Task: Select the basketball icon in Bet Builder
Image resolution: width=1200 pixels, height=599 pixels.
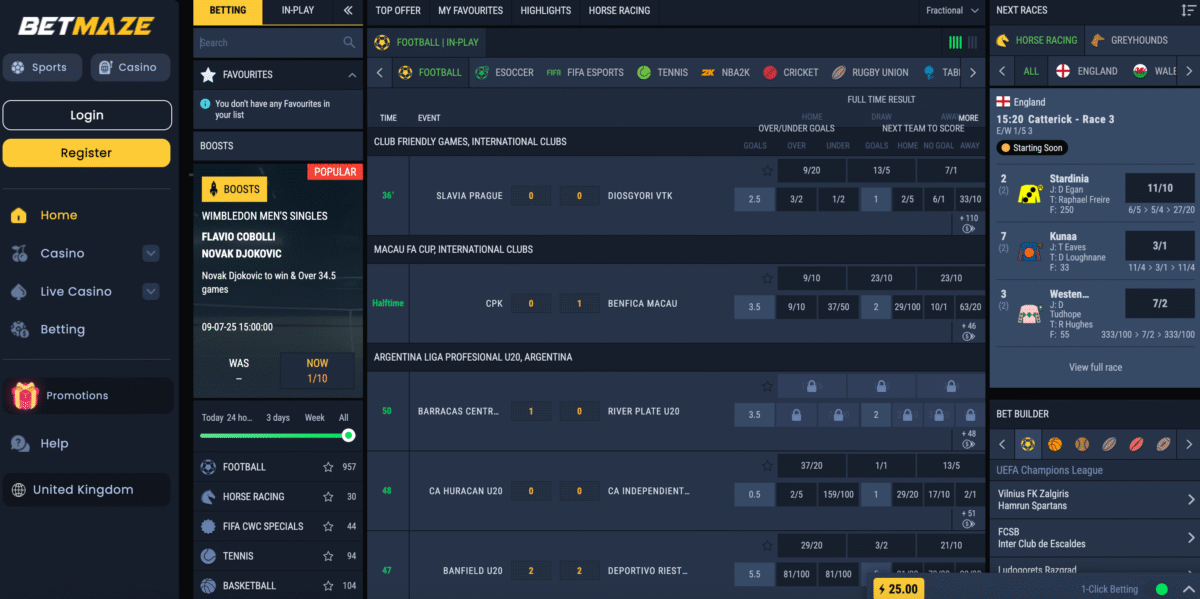Action: pos(1055,444)
